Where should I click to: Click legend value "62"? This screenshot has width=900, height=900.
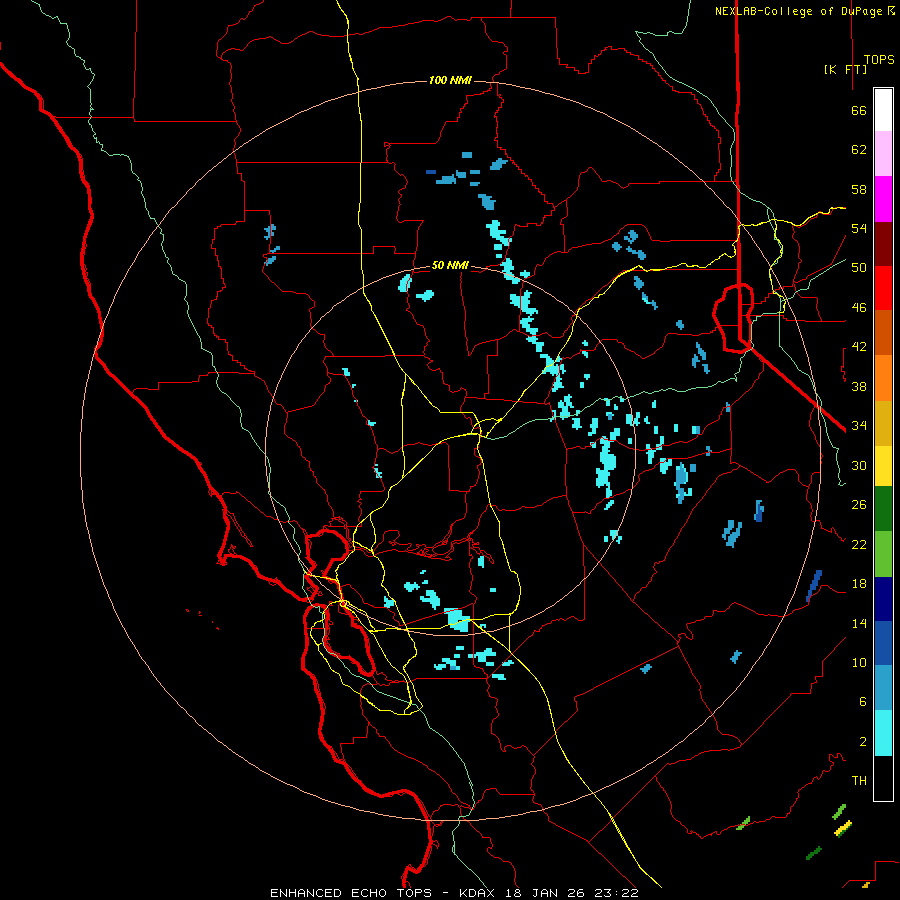pos(859,150)
